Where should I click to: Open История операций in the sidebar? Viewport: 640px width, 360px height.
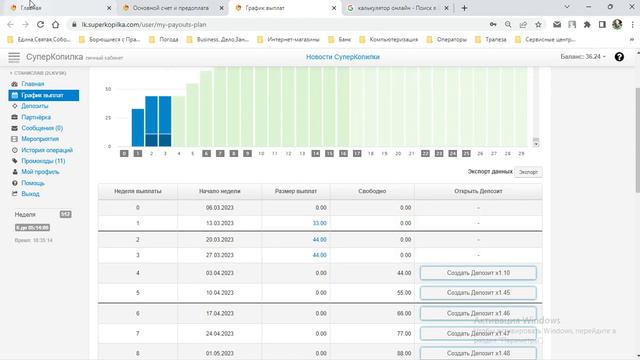(x=47, y=150)
